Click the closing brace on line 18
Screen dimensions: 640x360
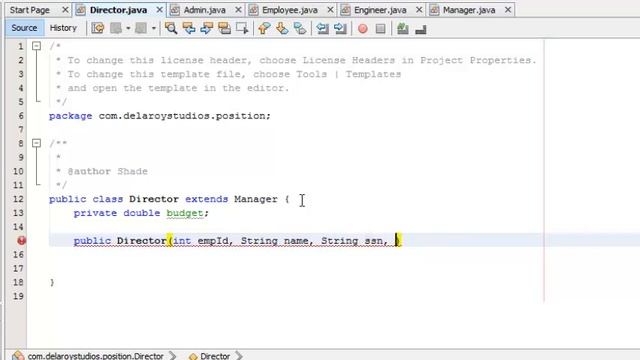[x=52, y=282]
